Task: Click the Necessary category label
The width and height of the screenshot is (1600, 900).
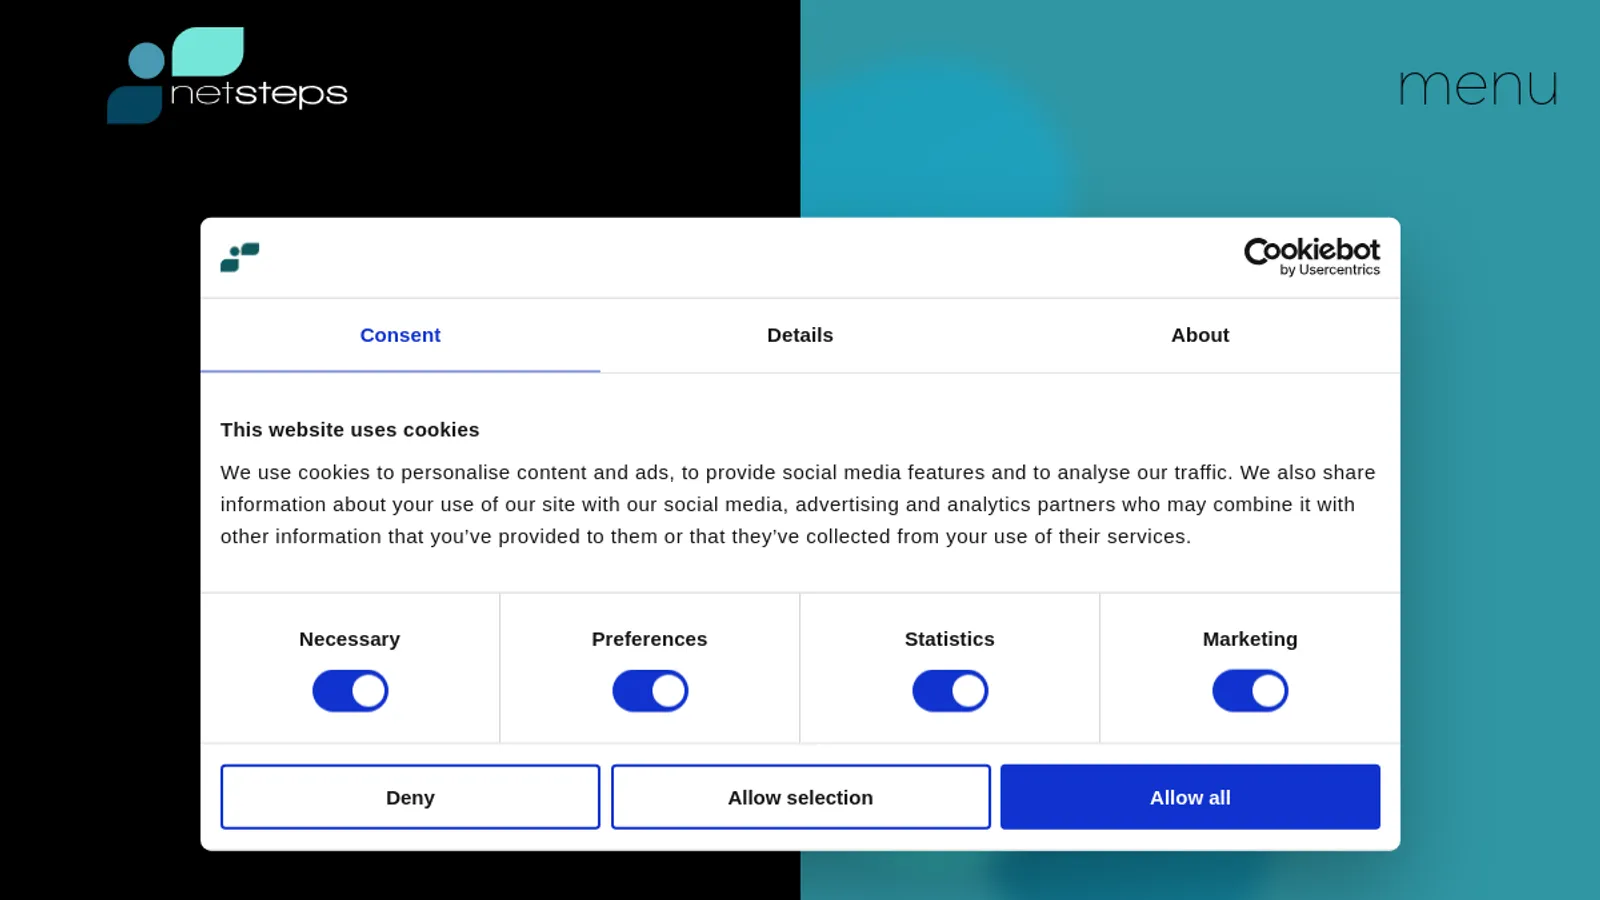Action: pos(350,639)
